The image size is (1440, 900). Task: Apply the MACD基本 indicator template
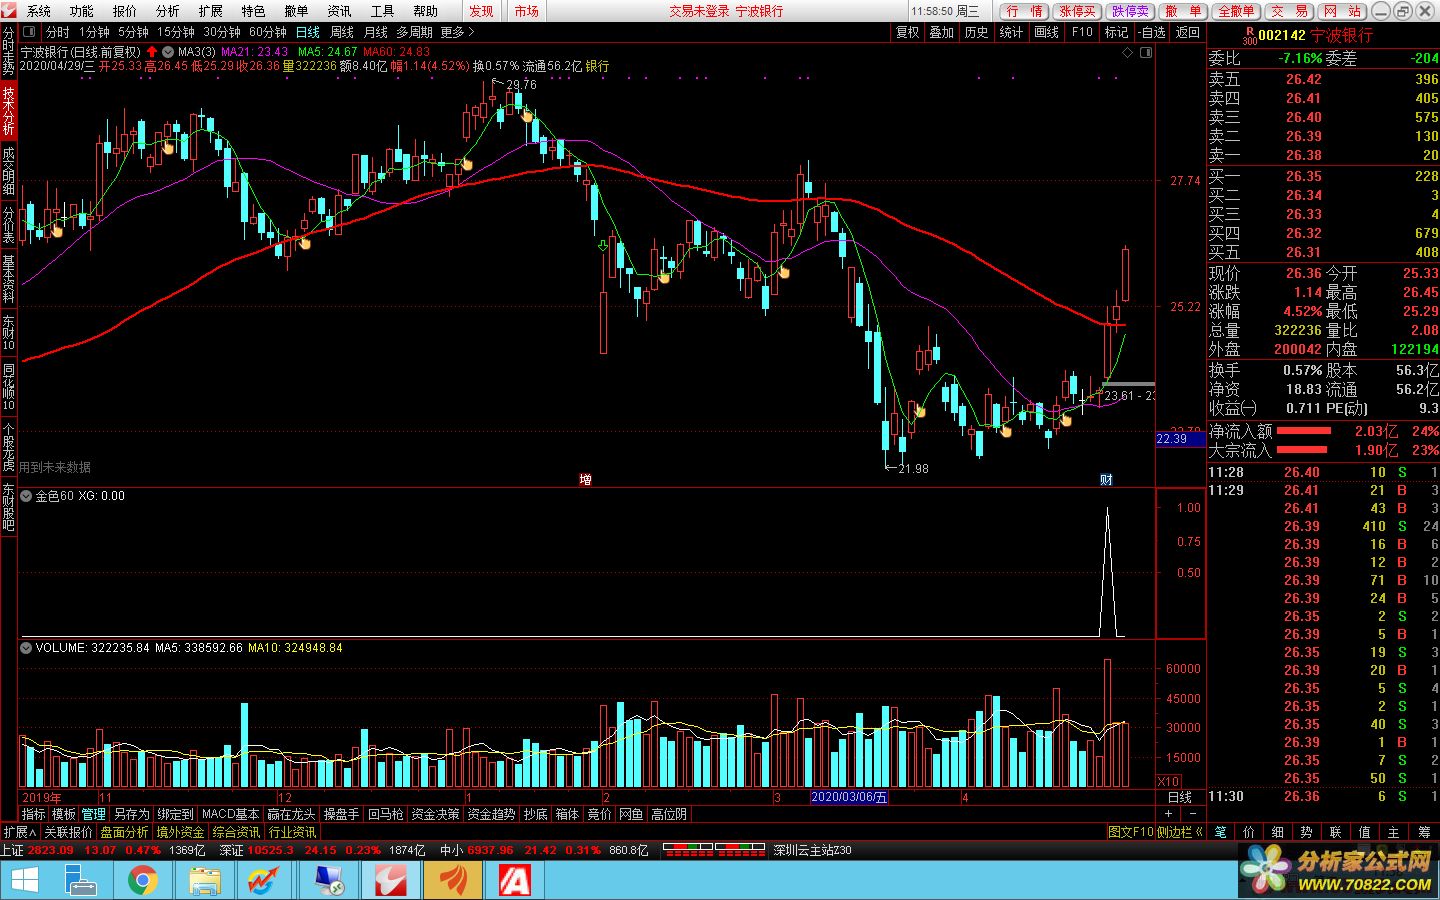(x=230, y=814)
